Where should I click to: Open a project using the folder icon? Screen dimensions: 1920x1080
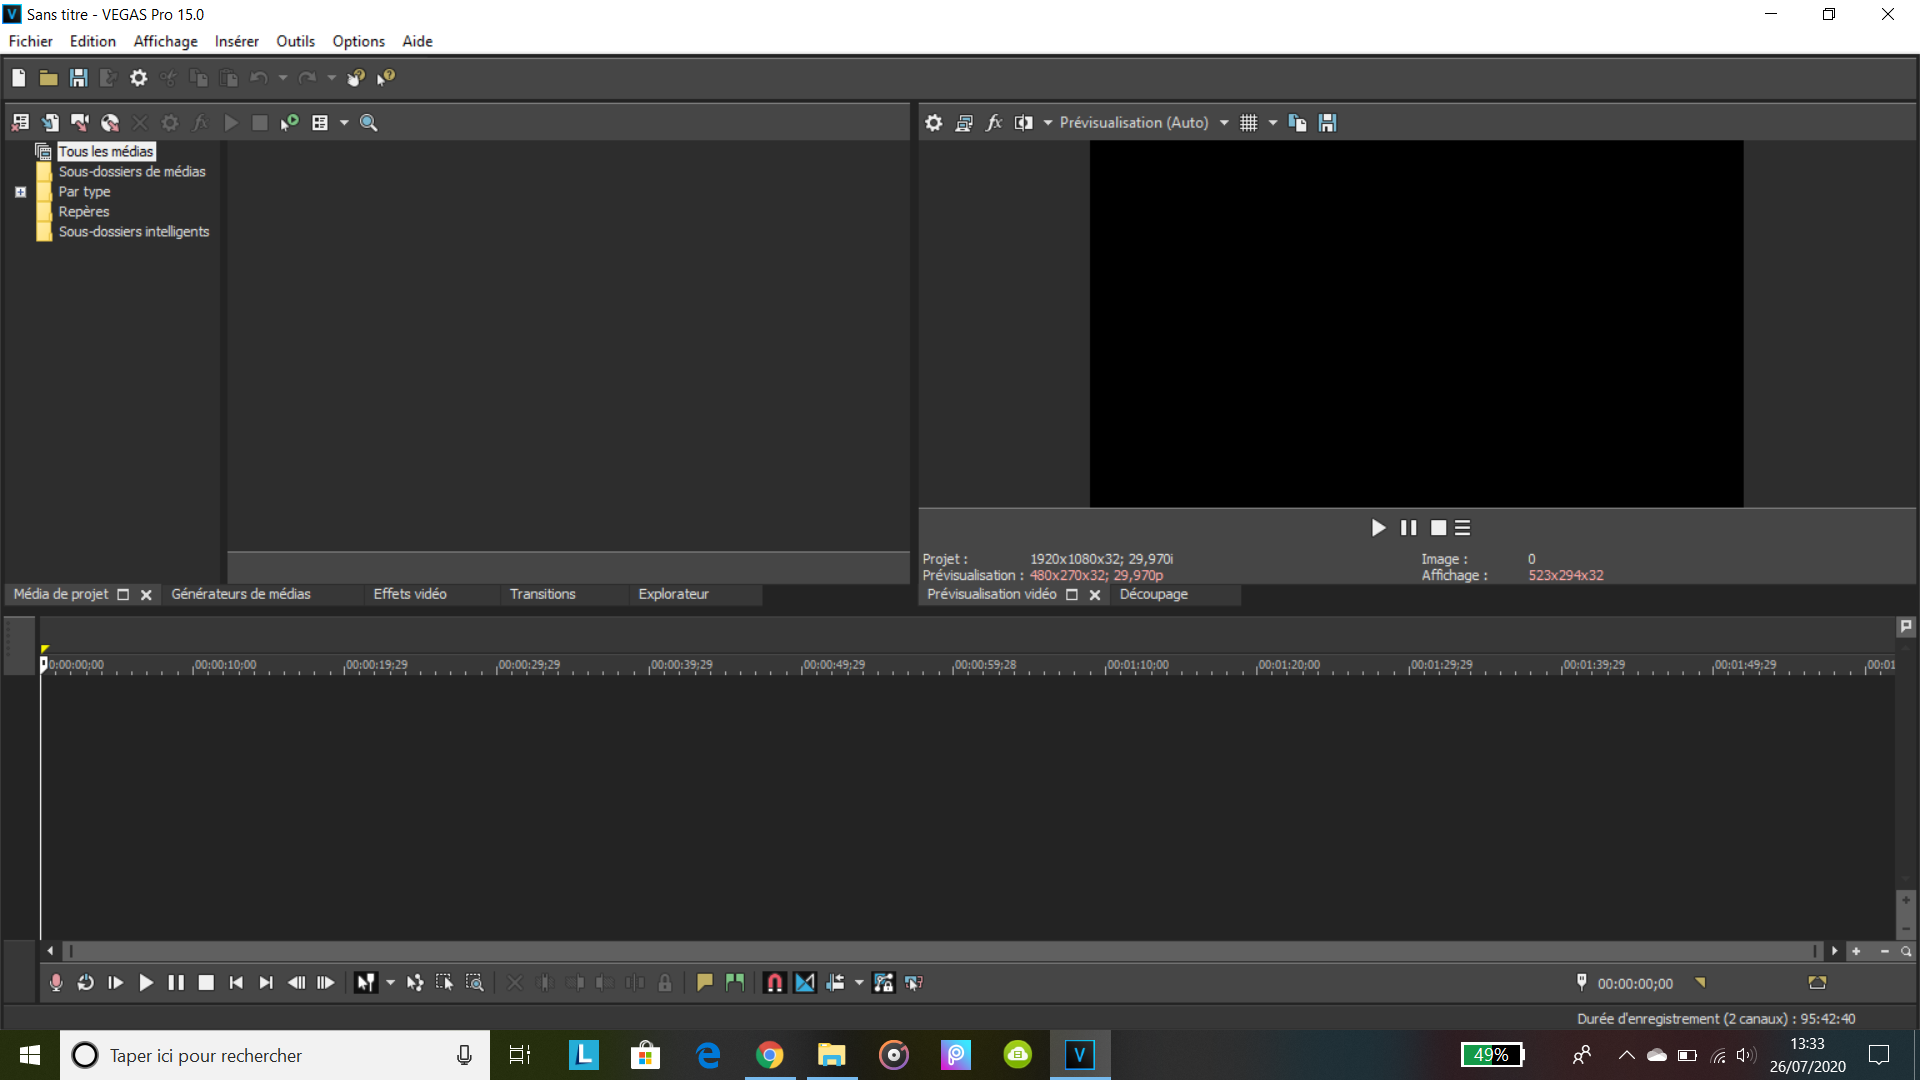[x=48, y=78]
